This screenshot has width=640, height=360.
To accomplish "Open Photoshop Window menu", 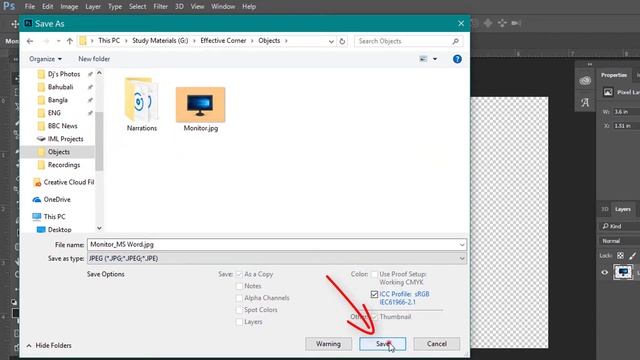I will coord(223,7).
